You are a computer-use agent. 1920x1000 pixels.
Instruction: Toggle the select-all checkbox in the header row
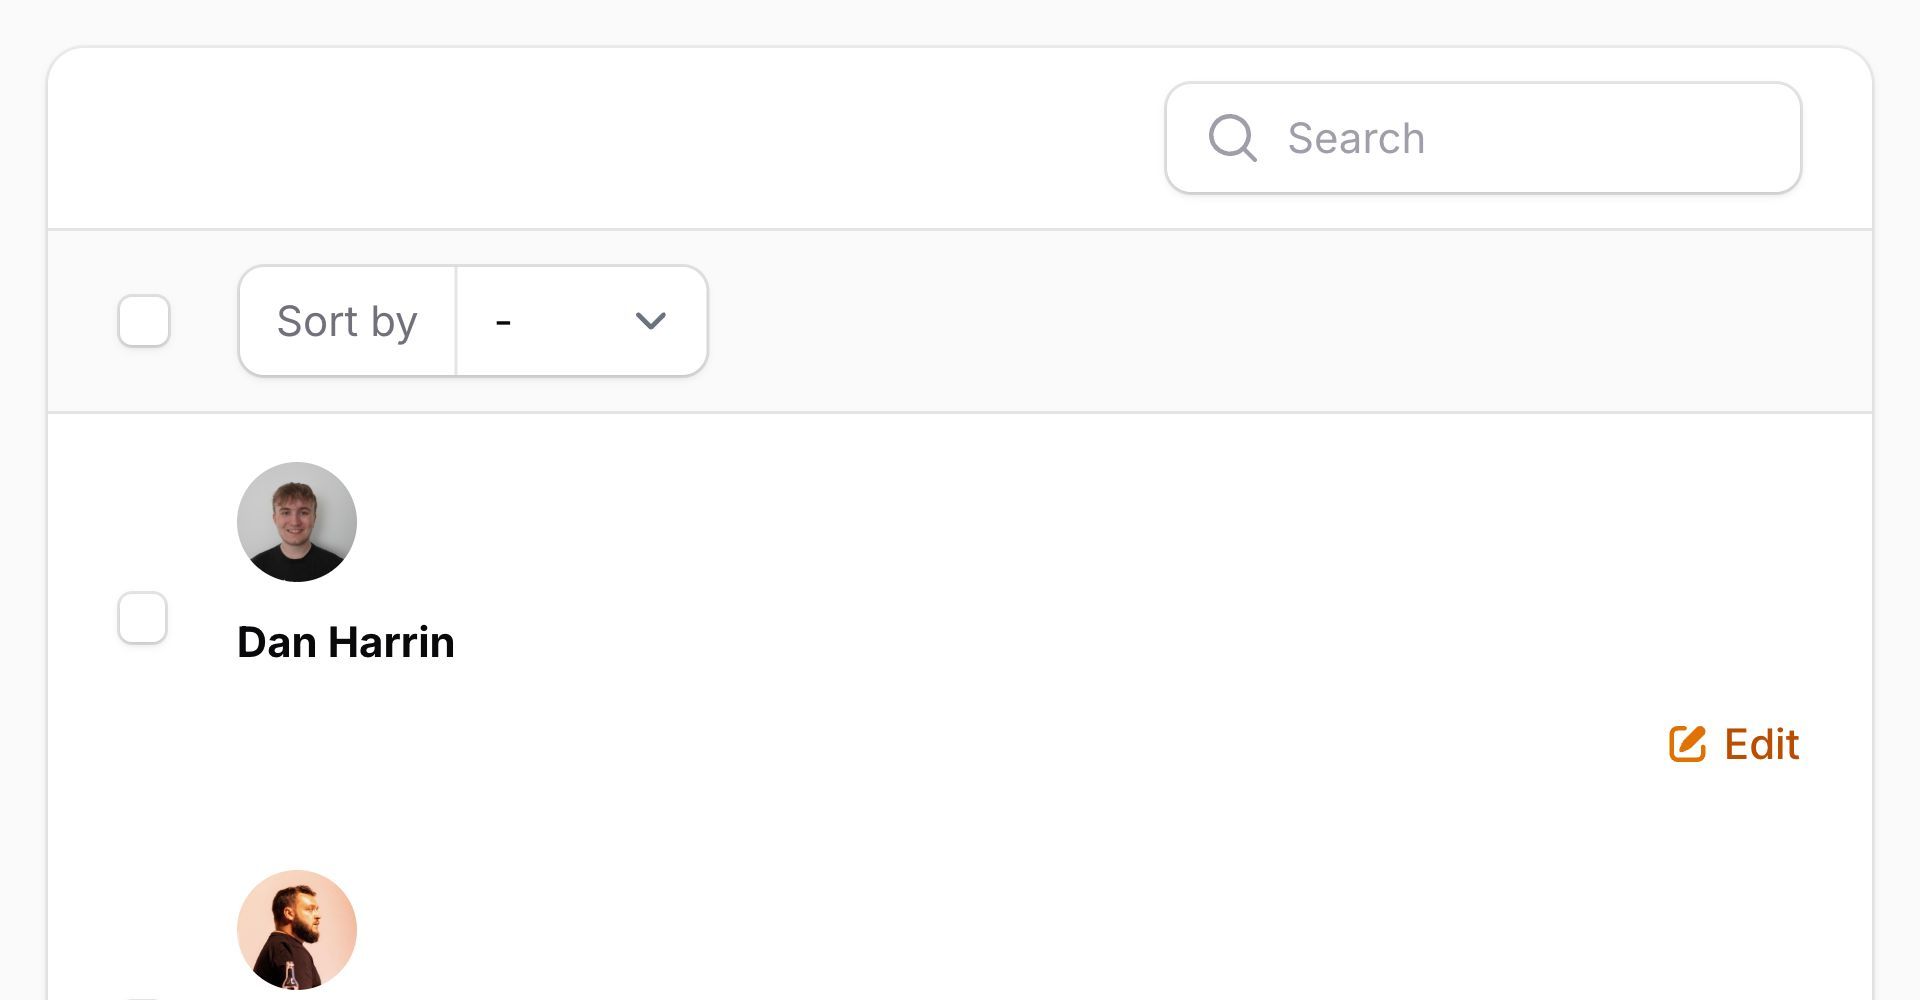[144, 320]
